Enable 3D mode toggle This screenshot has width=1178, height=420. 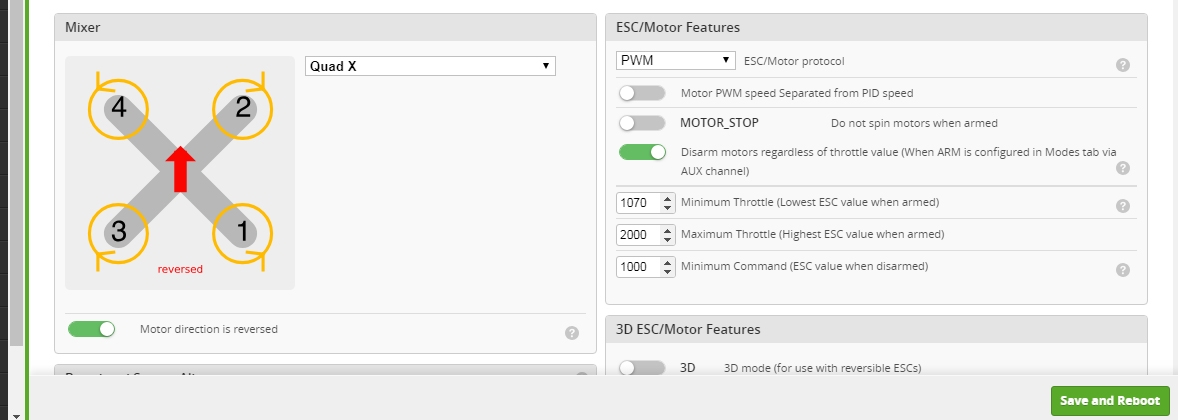click(642, 367)
